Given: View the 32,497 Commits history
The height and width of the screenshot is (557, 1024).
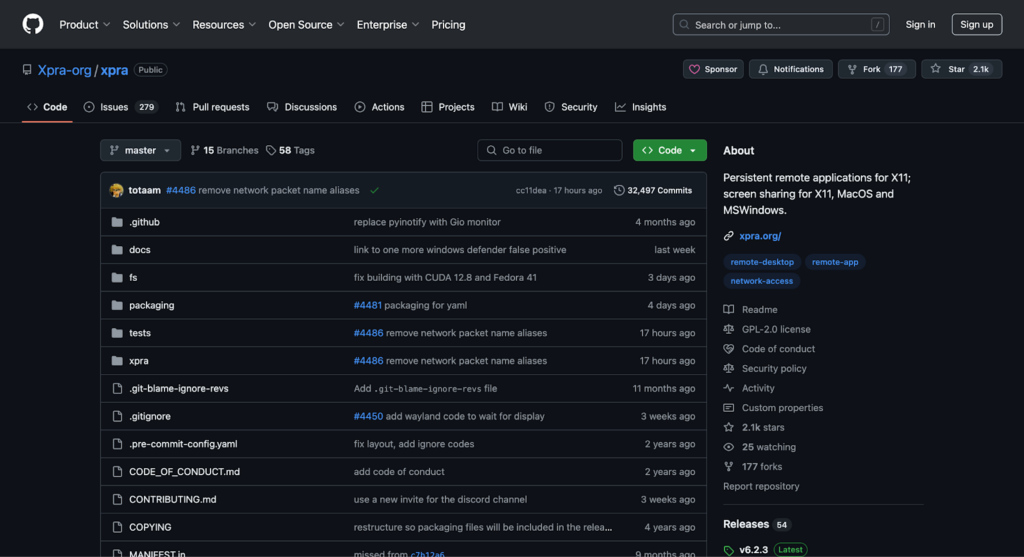Looking at the screenshot, I should (x=652, y=190).
